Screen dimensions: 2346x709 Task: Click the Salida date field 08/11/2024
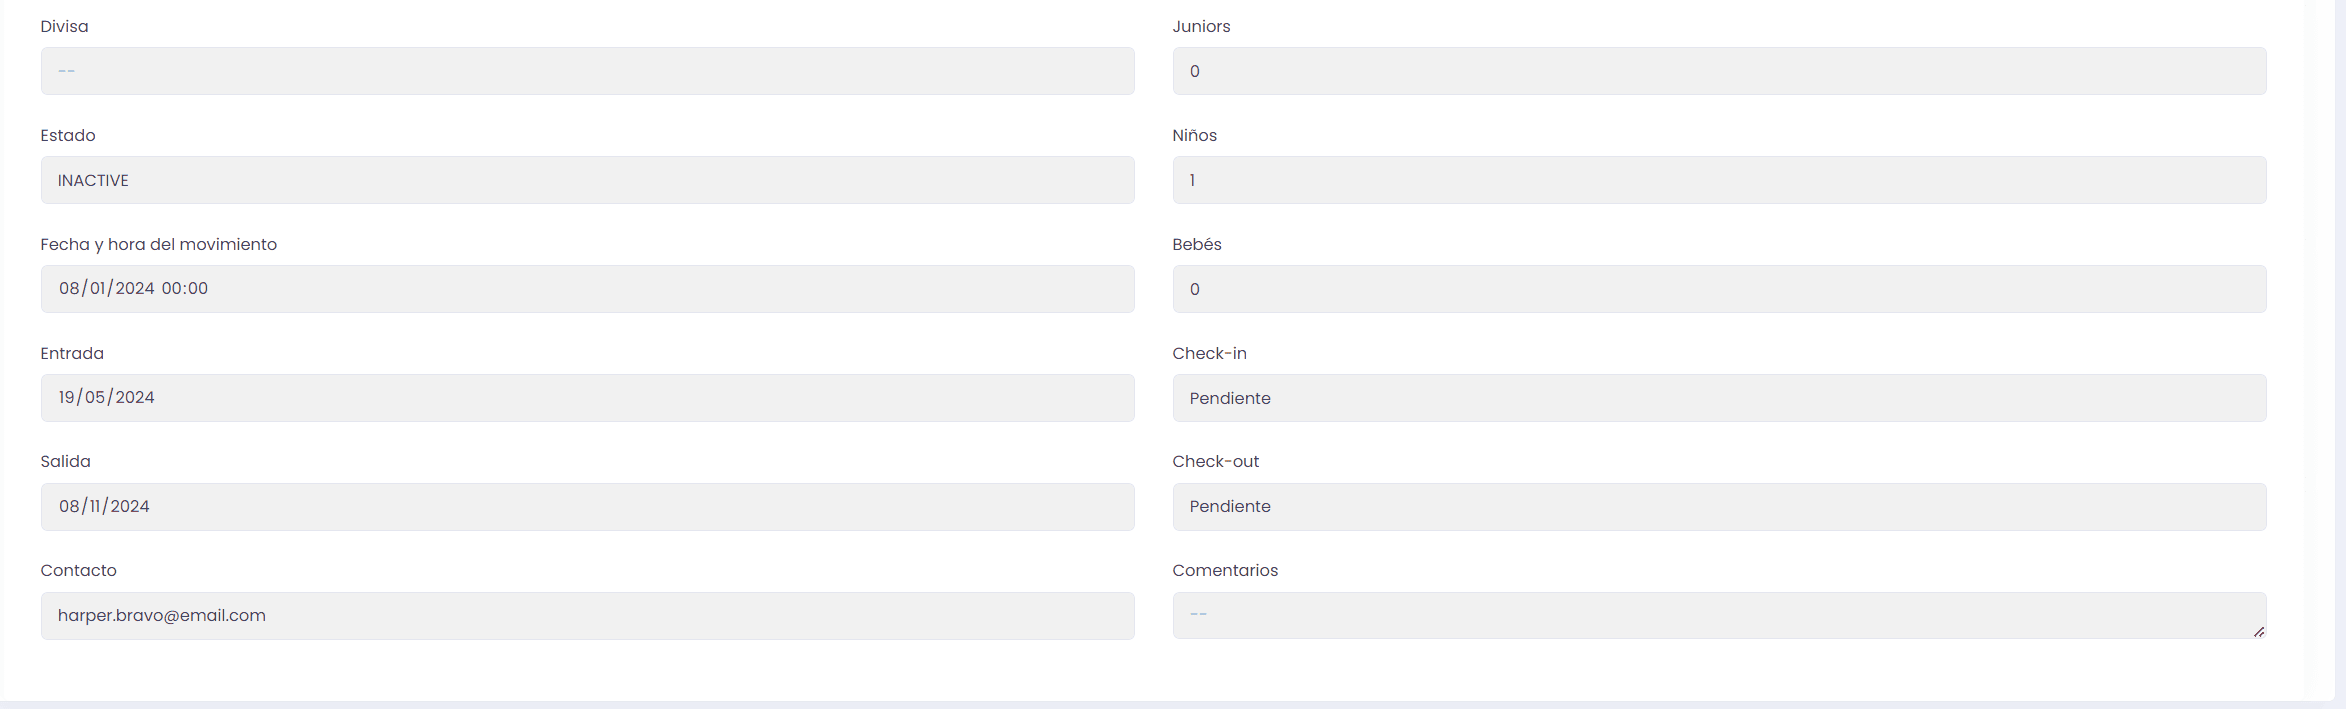point(587,507)
